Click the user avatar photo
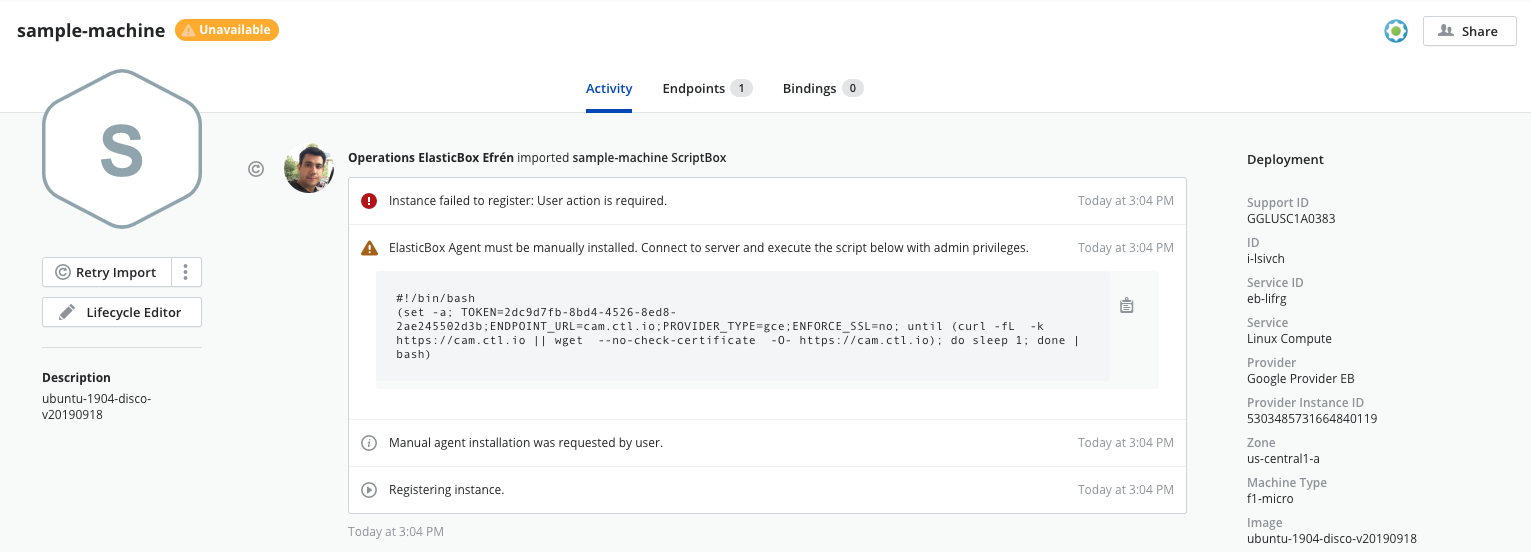This screenshot has height=552, width=1531. click(x=309, y=168)
